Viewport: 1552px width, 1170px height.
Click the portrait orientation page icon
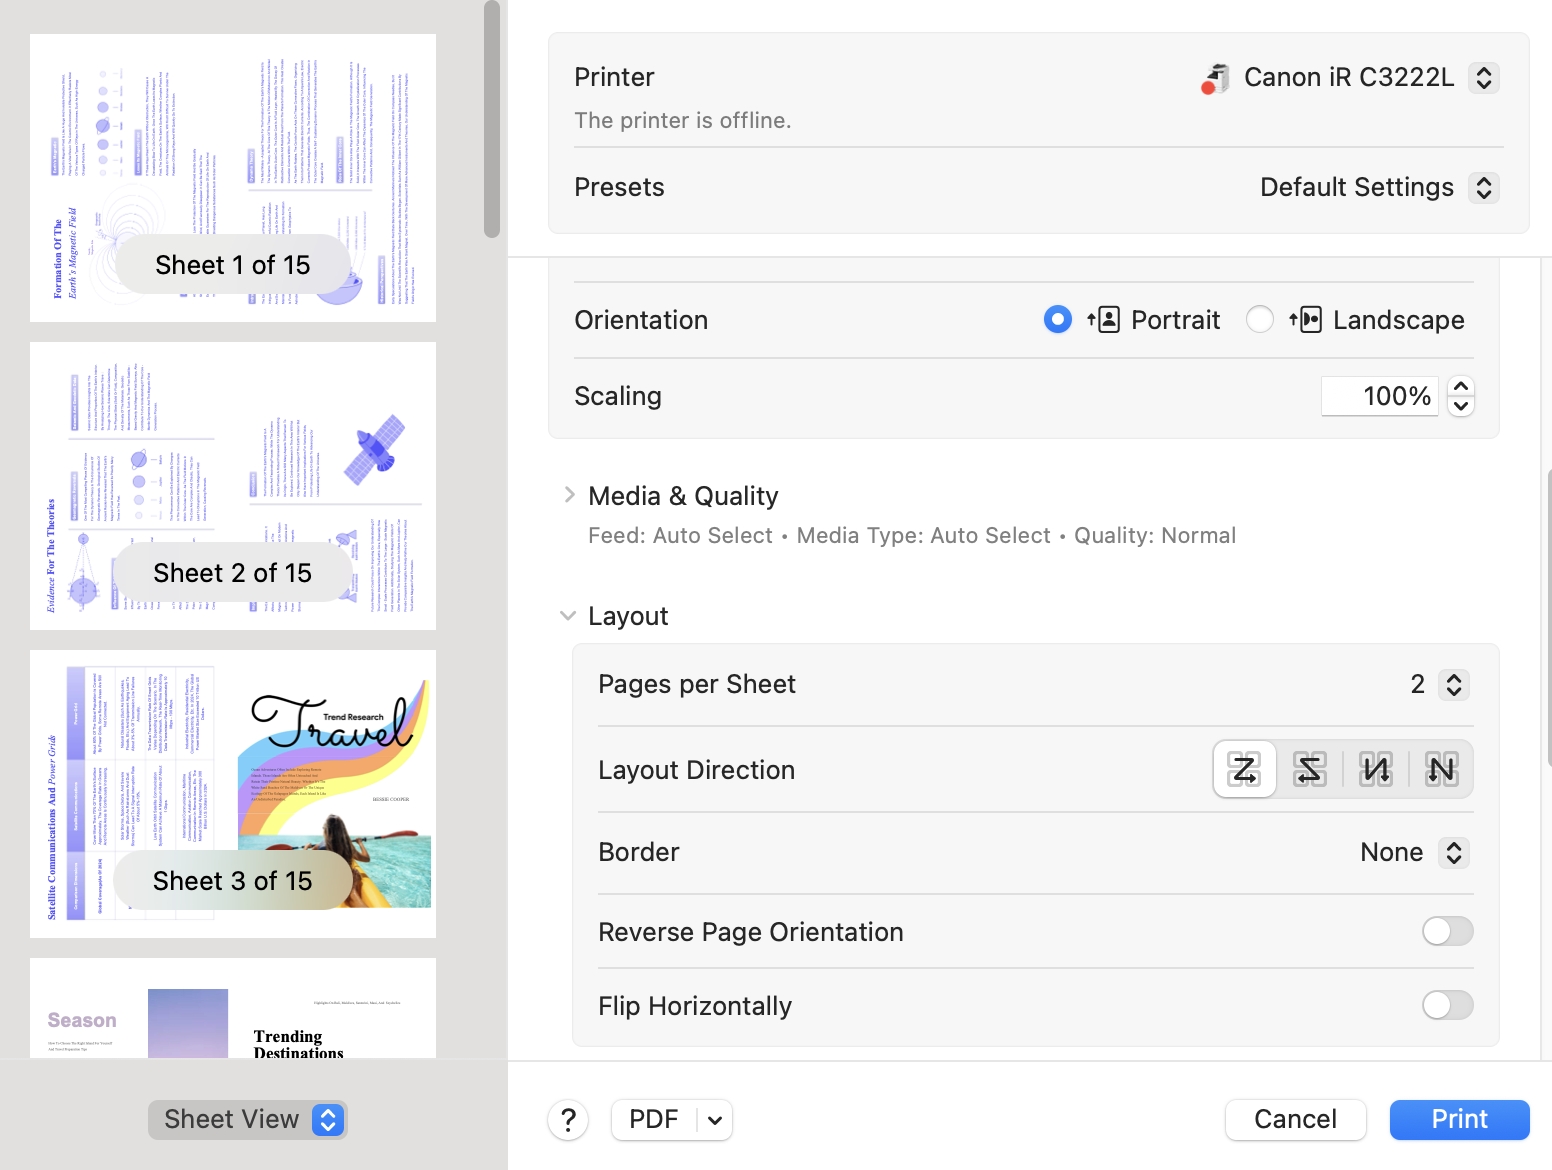(x=1103, y=320)
